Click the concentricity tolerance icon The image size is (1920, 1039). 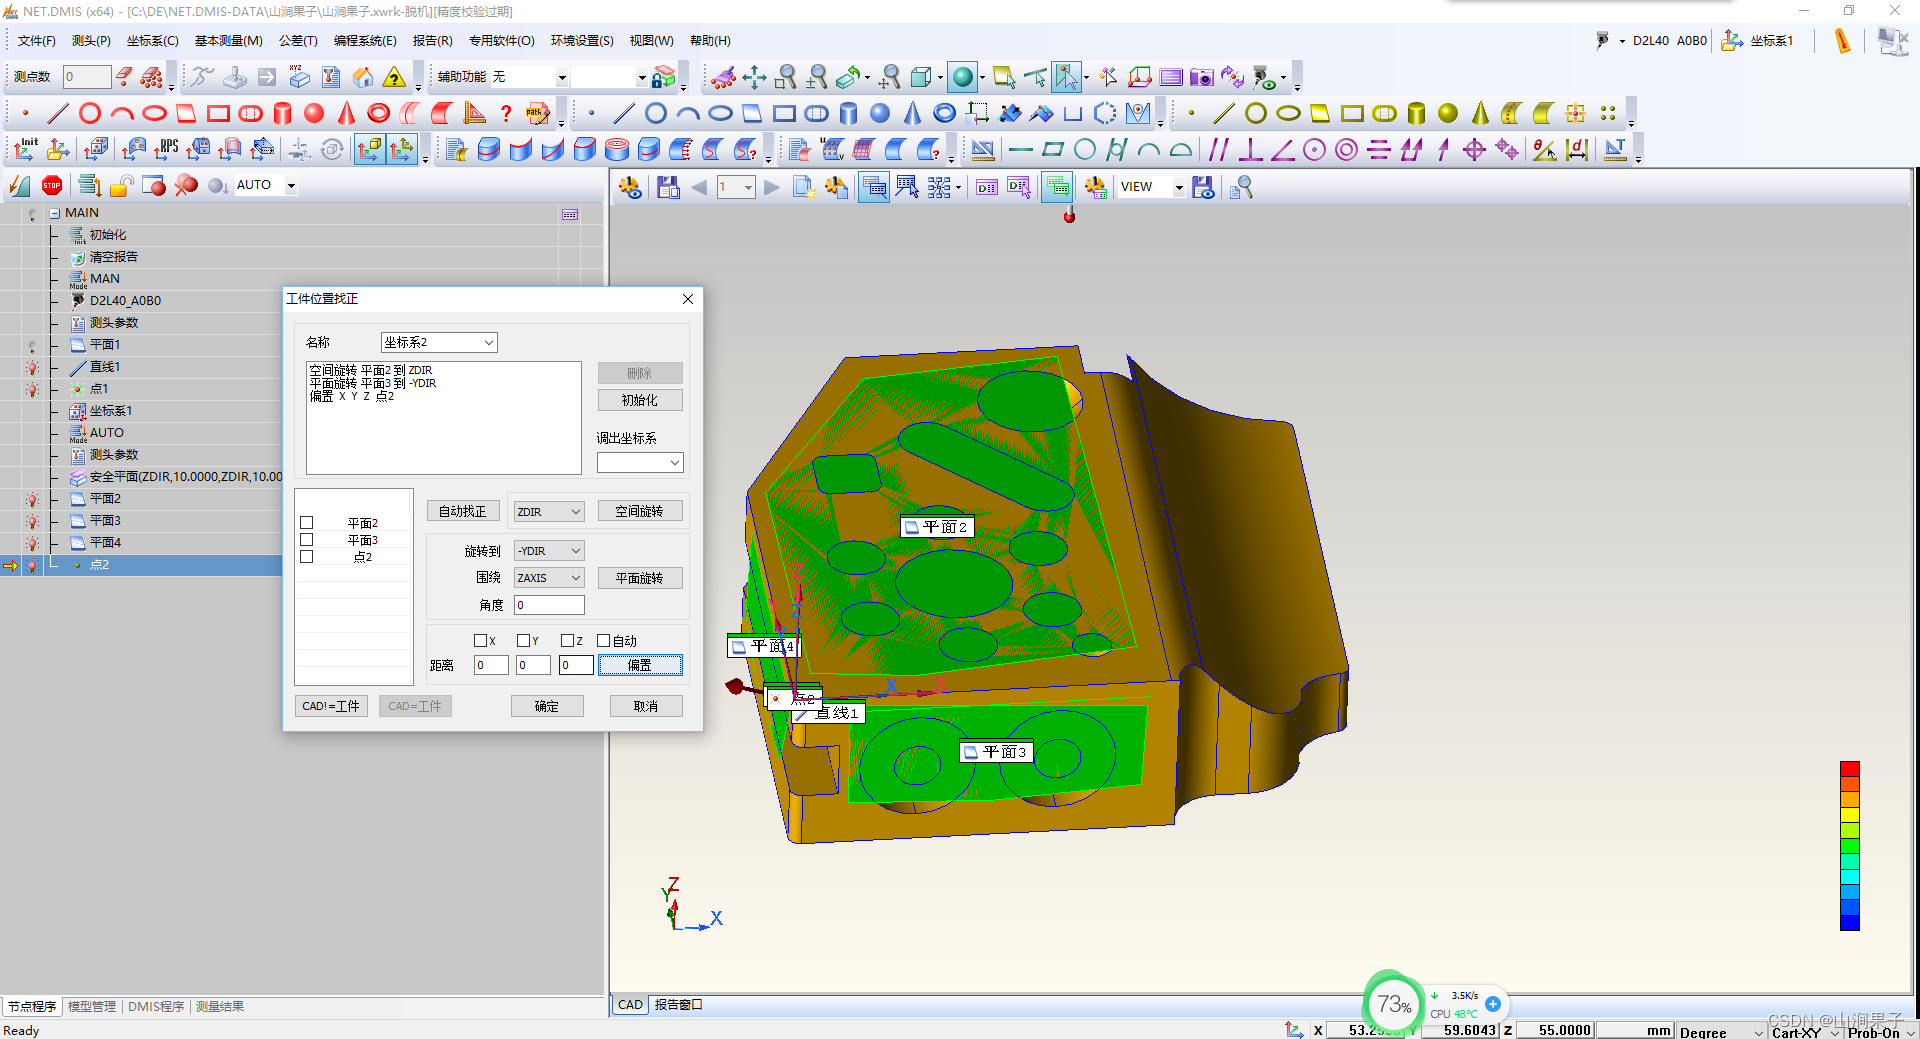(1346, 149)
